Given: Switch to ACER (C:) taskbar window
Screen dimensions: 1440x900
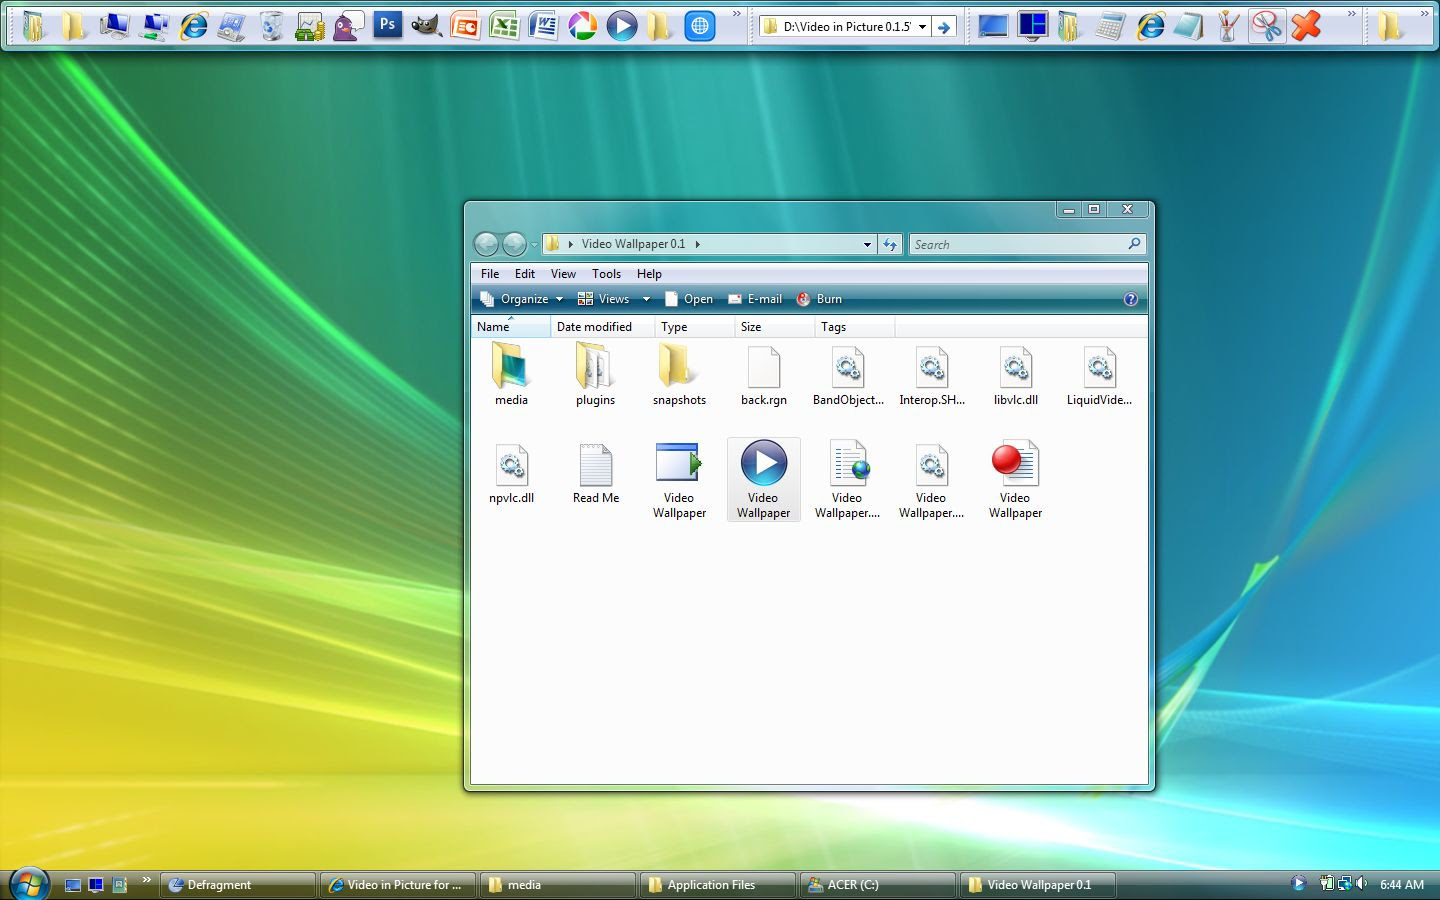Looking at the screenshot, I should [878, 885].
